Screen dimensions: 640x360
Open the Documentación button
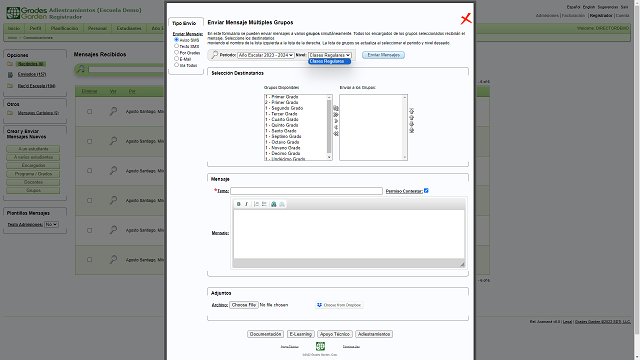click(265, 334)
